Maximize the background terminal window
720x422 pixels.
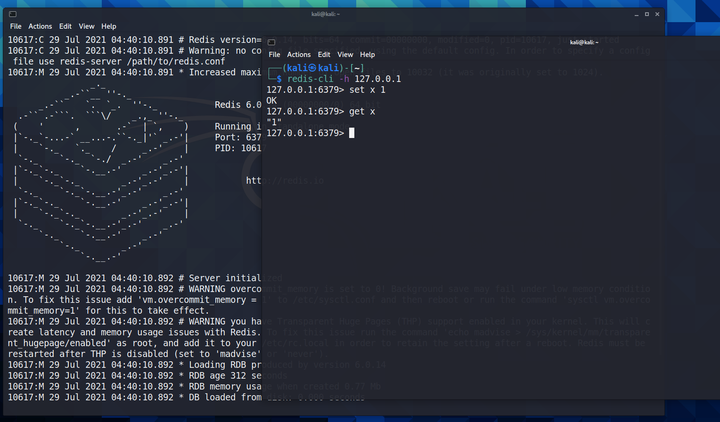click(x=647, y=15)
